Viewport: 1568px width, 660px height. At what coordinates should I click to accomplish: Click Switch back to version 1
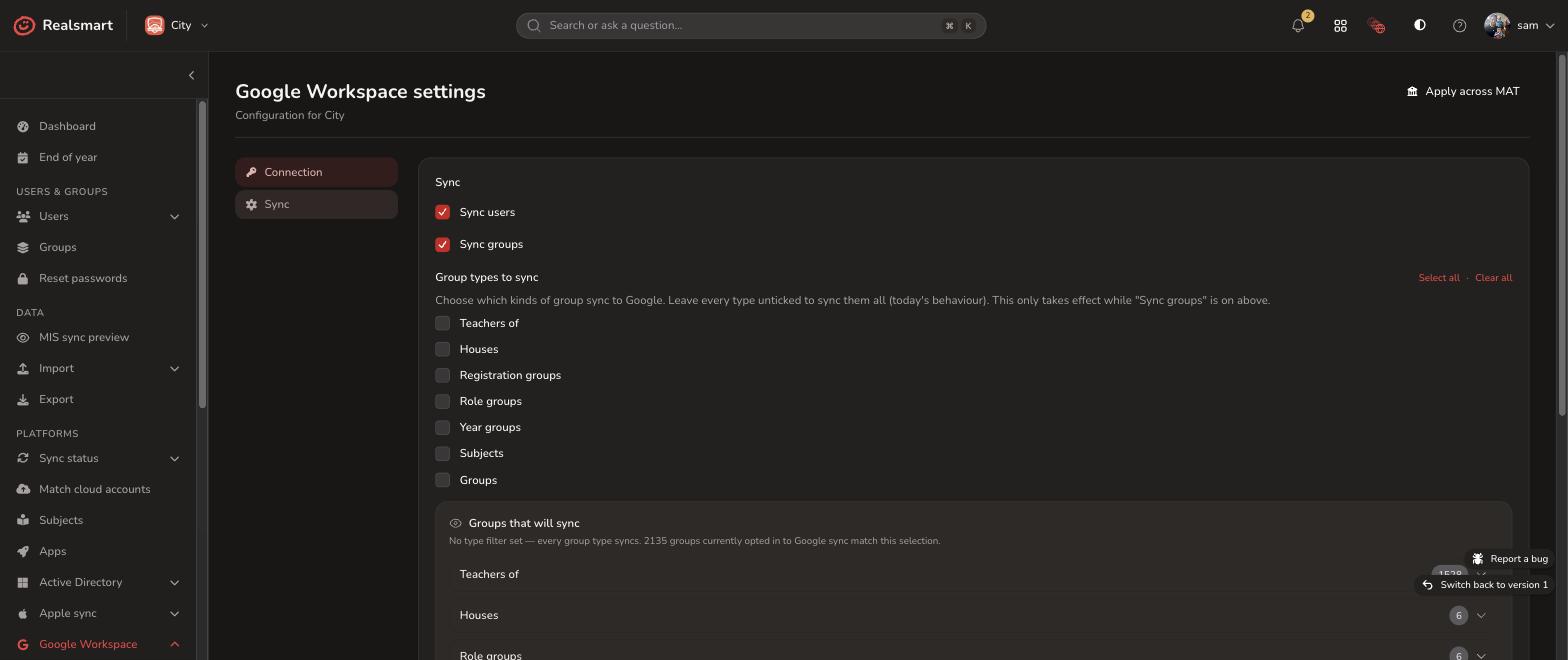[1484, 585]
